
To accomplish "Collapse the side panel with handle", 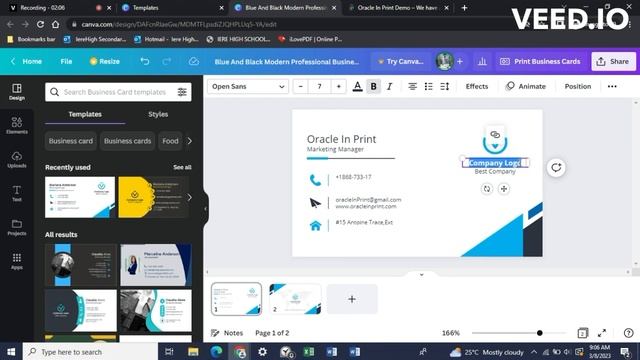I will tap(205, 209).
